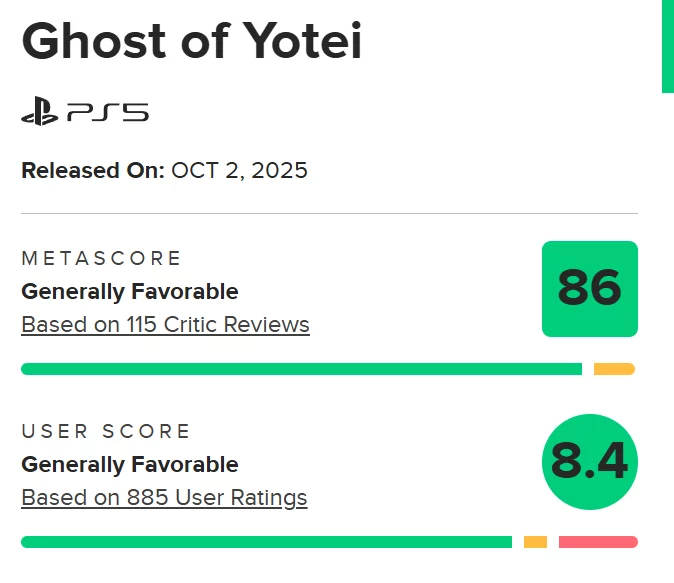The width and height of the screenshot is (674, 583).
Task: Click the green scrollbar thumb at right edge
Action: pyautogui.click(x=667, y=45)
